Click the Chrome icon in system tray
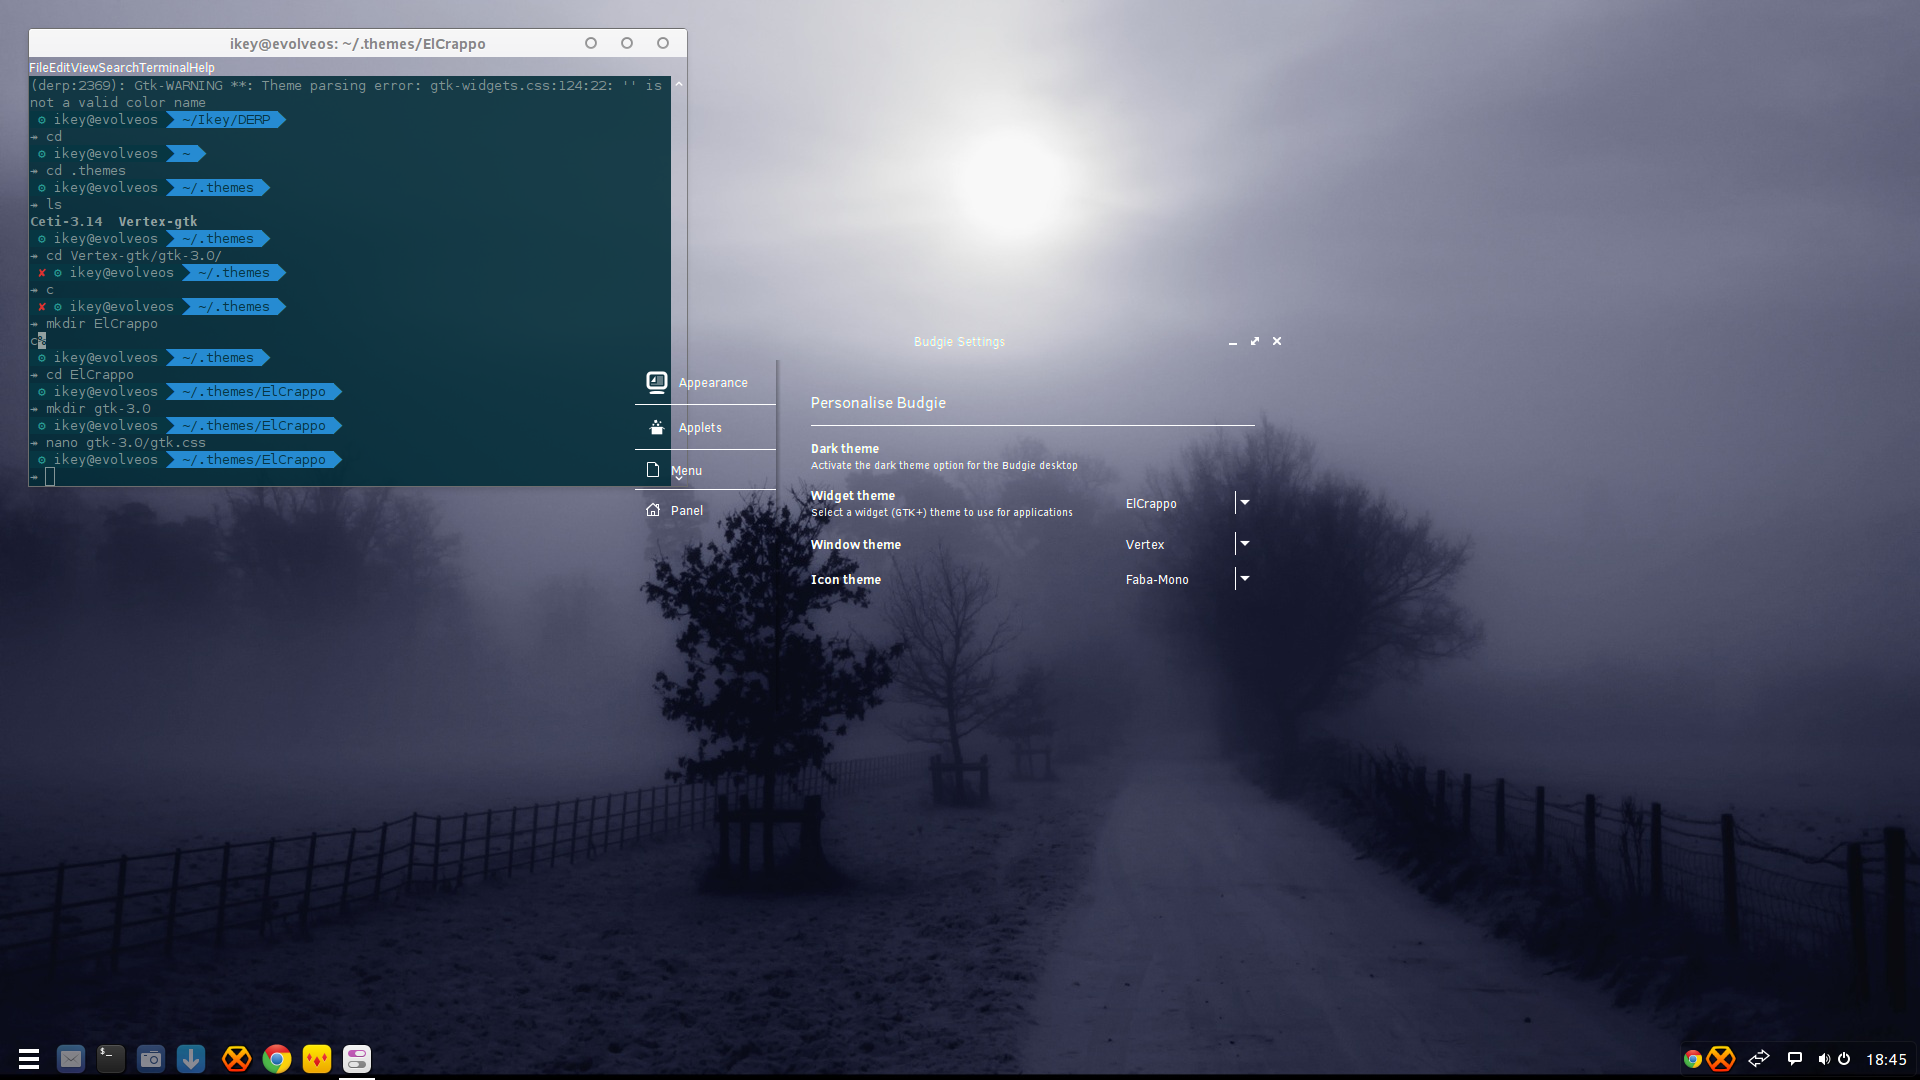The height and width of the screenshot is (1080, 1920). pos(1692,1059)
